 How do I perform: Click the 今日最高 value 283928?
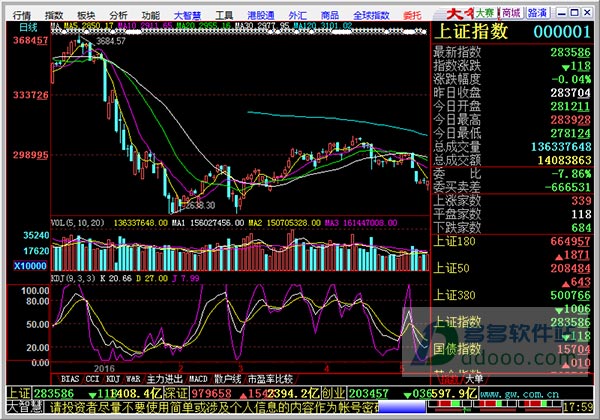tap(571, 120)
